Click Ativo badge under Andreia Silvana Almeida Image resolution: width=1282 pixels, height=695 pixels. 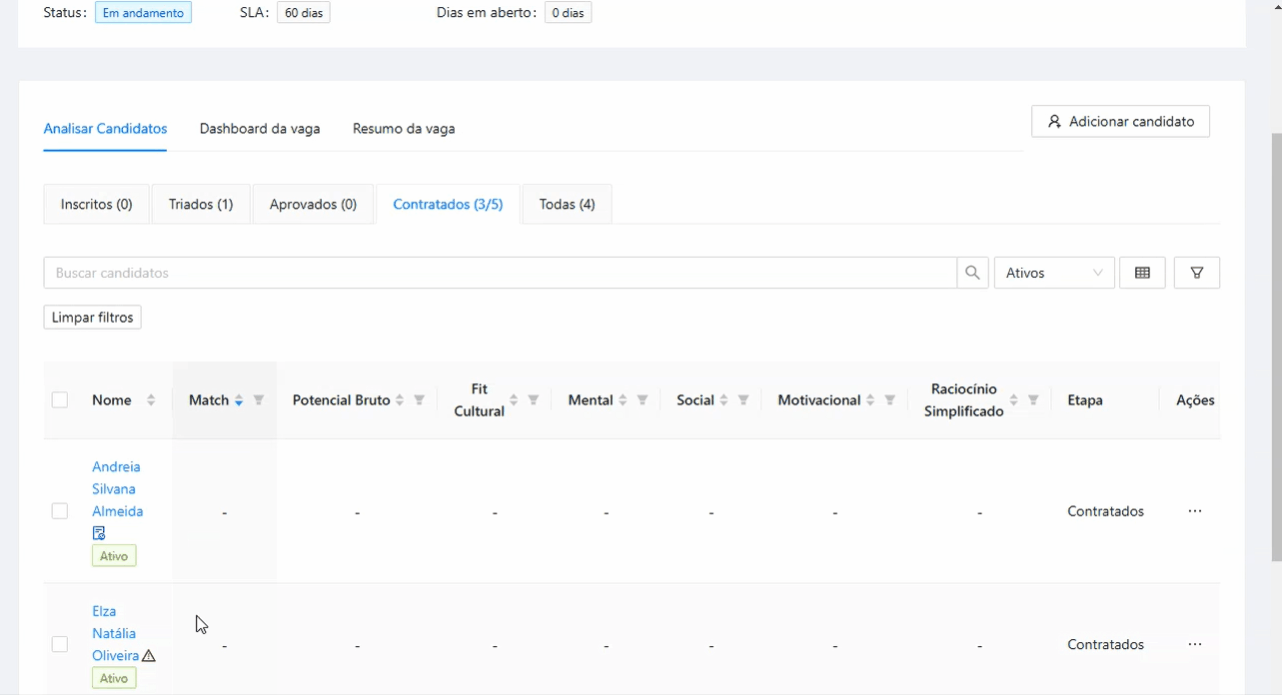click(x=114, y=556)
